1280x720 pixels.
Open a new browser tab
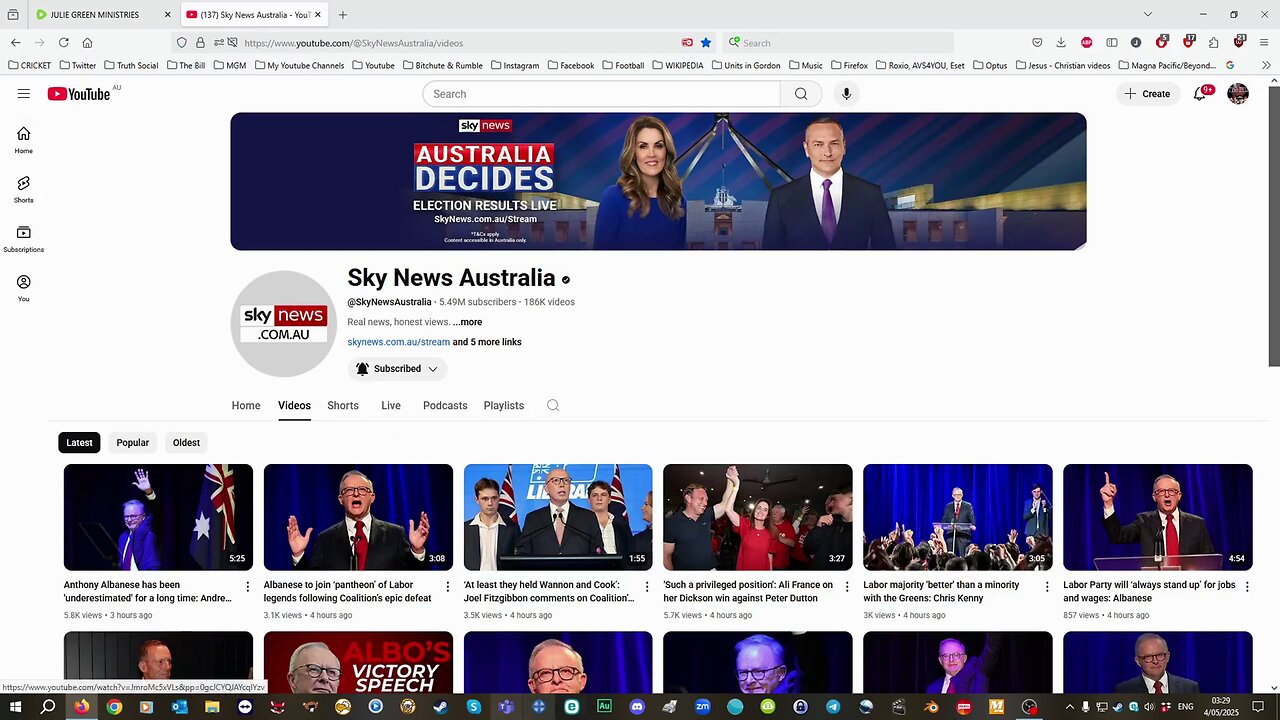[342, 15]
